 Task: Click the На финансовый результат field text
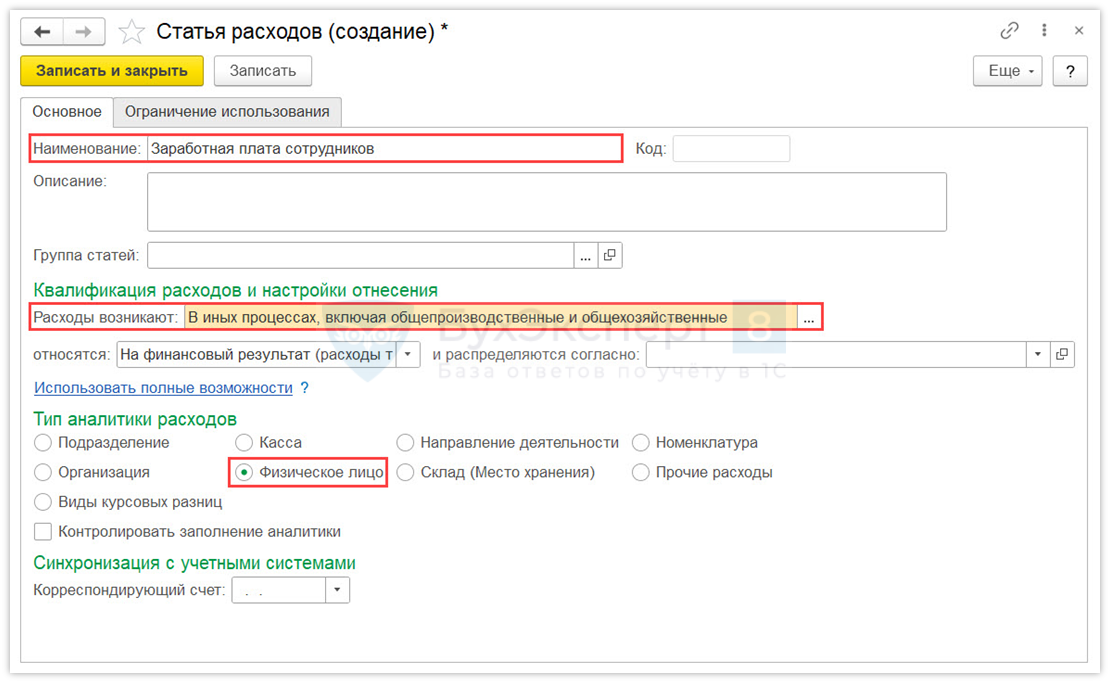click(x=256, y=355)
